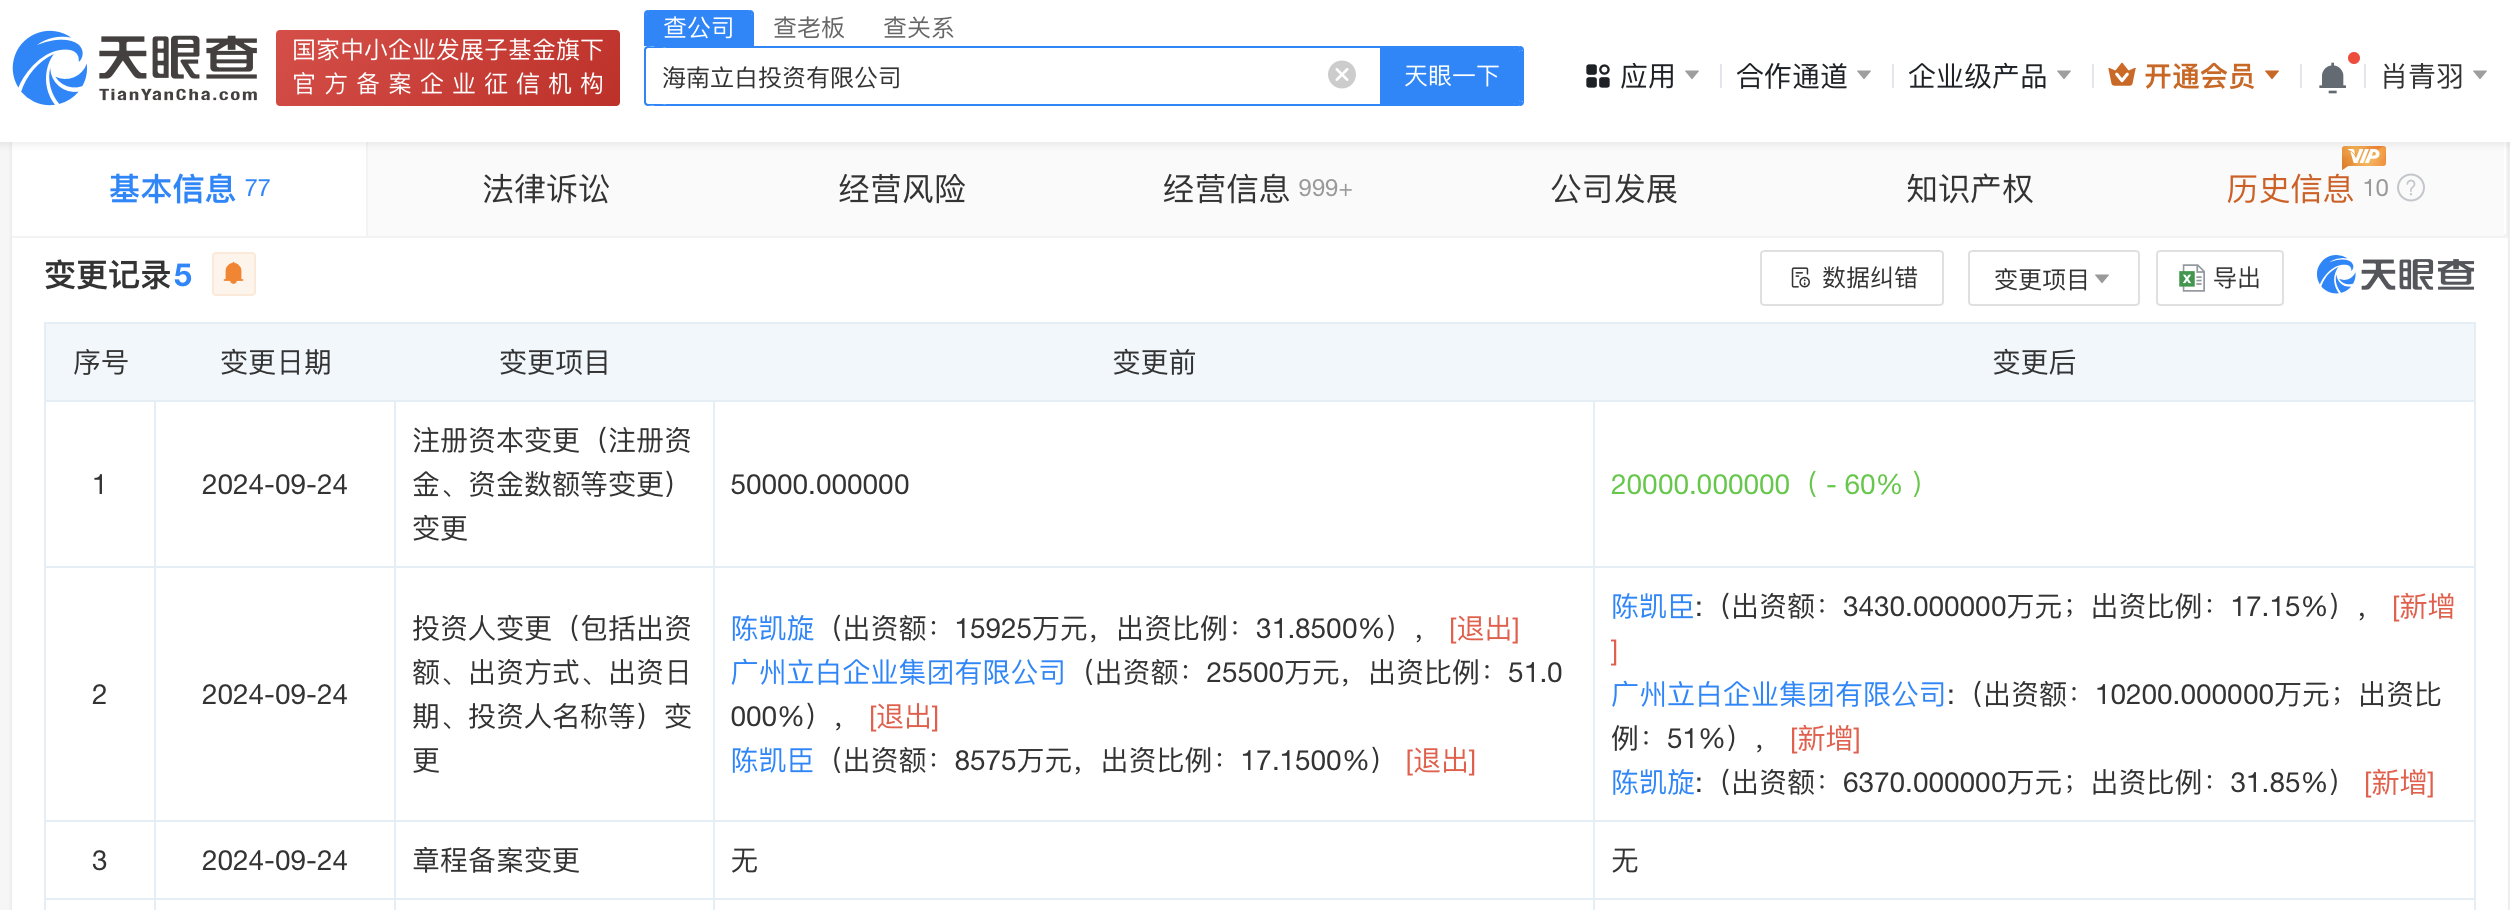This screenshot has height=910, width=2510.
Task: Click the orange bell beside 变更记录 5
Action: 233,274
